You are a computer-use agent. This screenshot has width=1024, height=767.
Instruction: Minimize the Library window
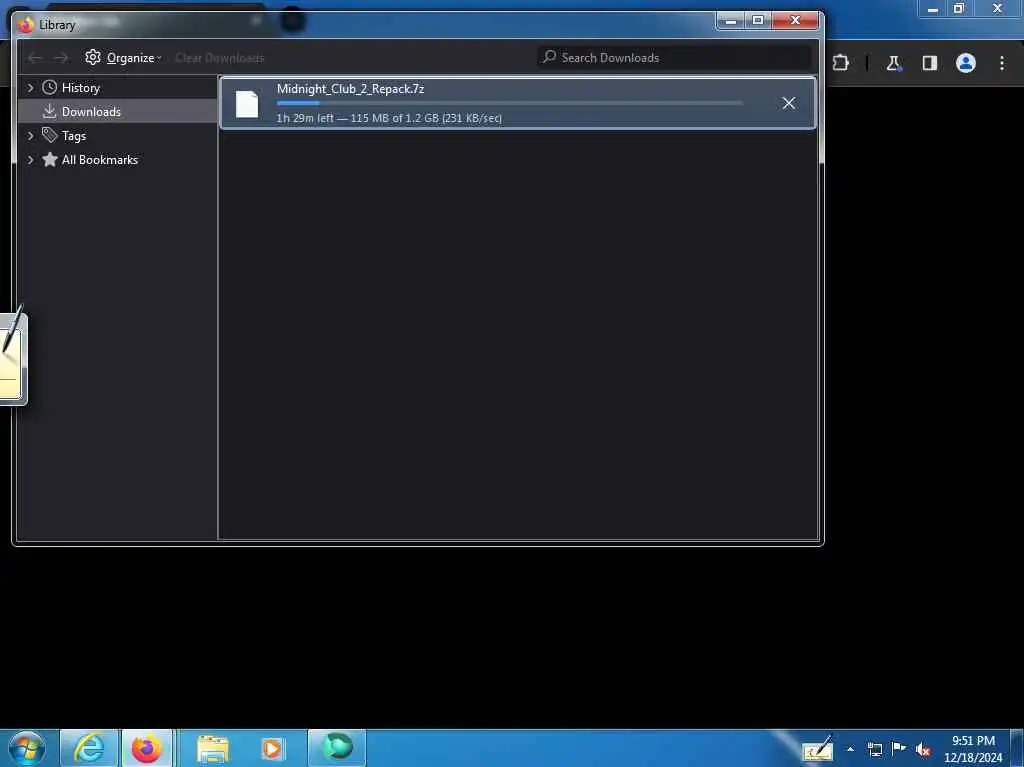(x=731, y=21)
